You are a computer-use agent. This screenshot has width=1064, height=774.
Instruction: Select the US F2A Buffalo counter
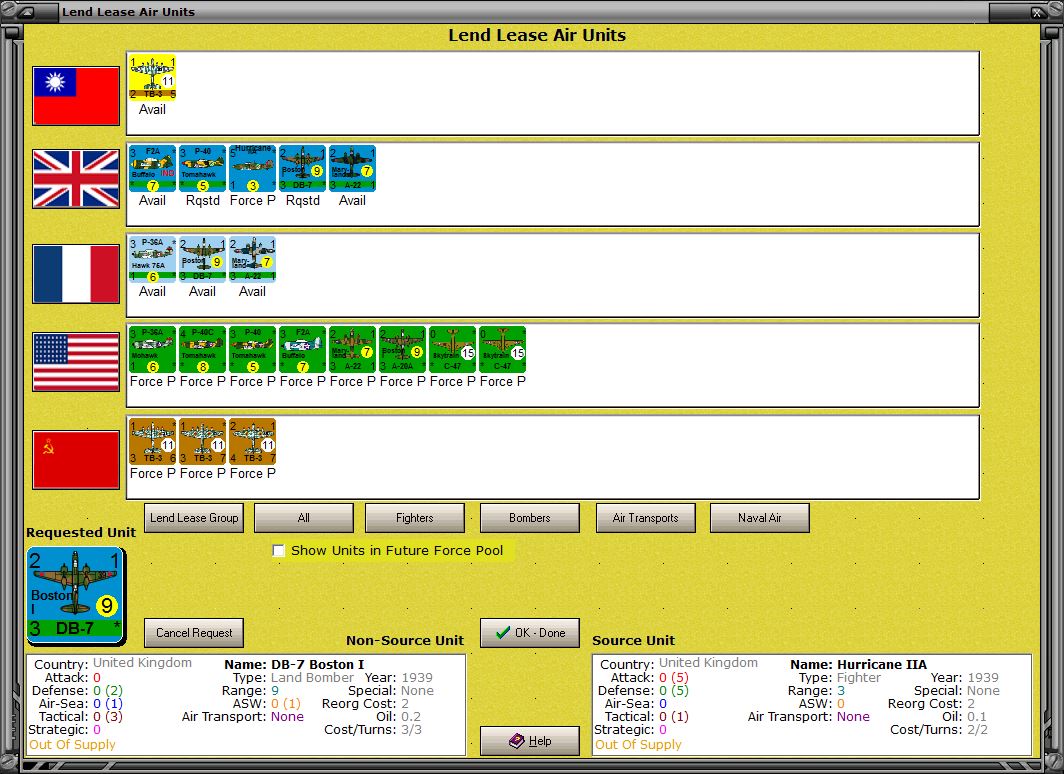[303, 349]
